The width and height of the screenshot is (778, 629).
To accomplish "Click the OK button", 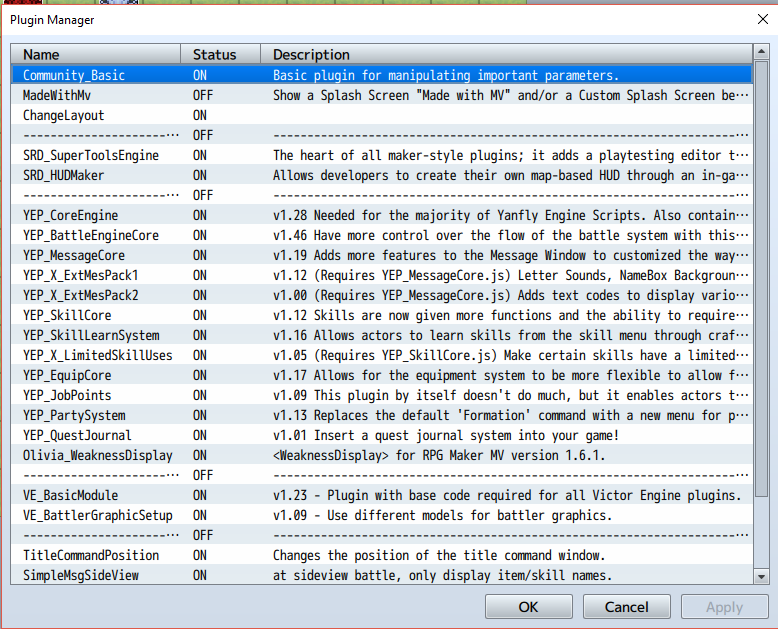I will (x=528, y=607).
